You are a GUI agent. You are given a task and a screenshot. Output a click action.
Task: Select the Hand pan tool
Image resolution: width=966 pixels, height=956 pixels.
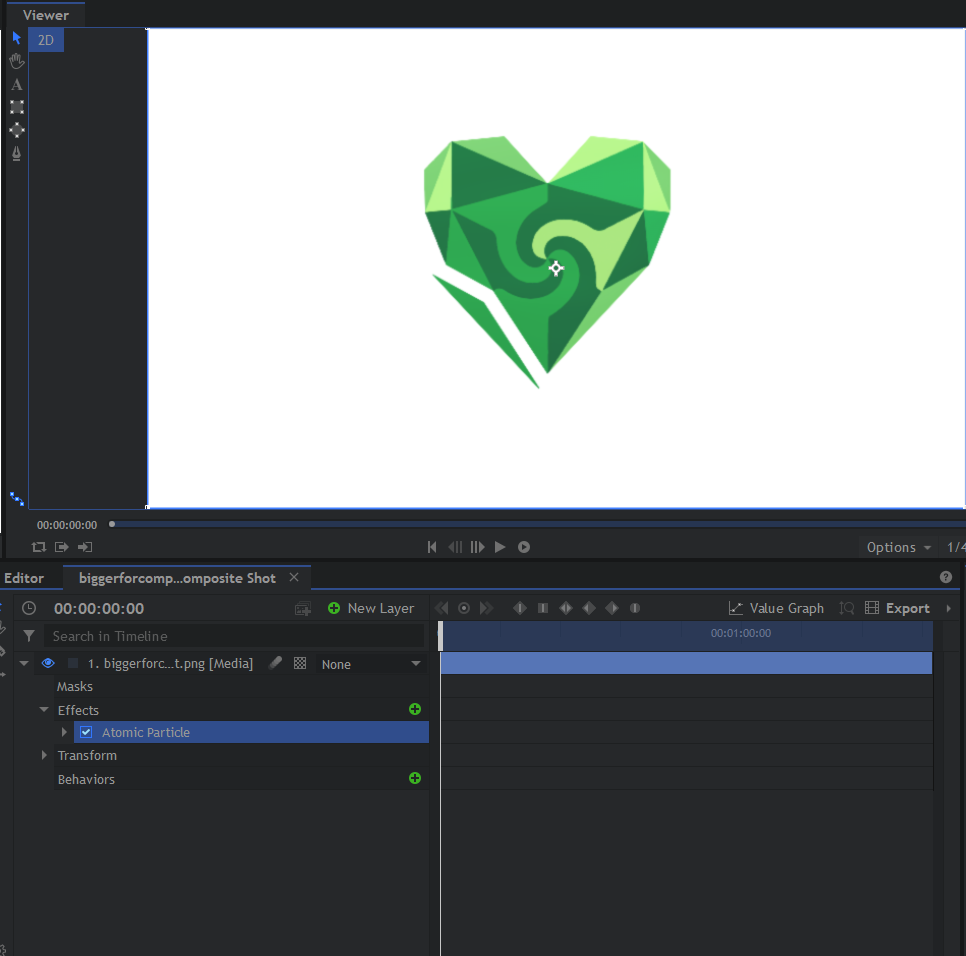[16, 61]
